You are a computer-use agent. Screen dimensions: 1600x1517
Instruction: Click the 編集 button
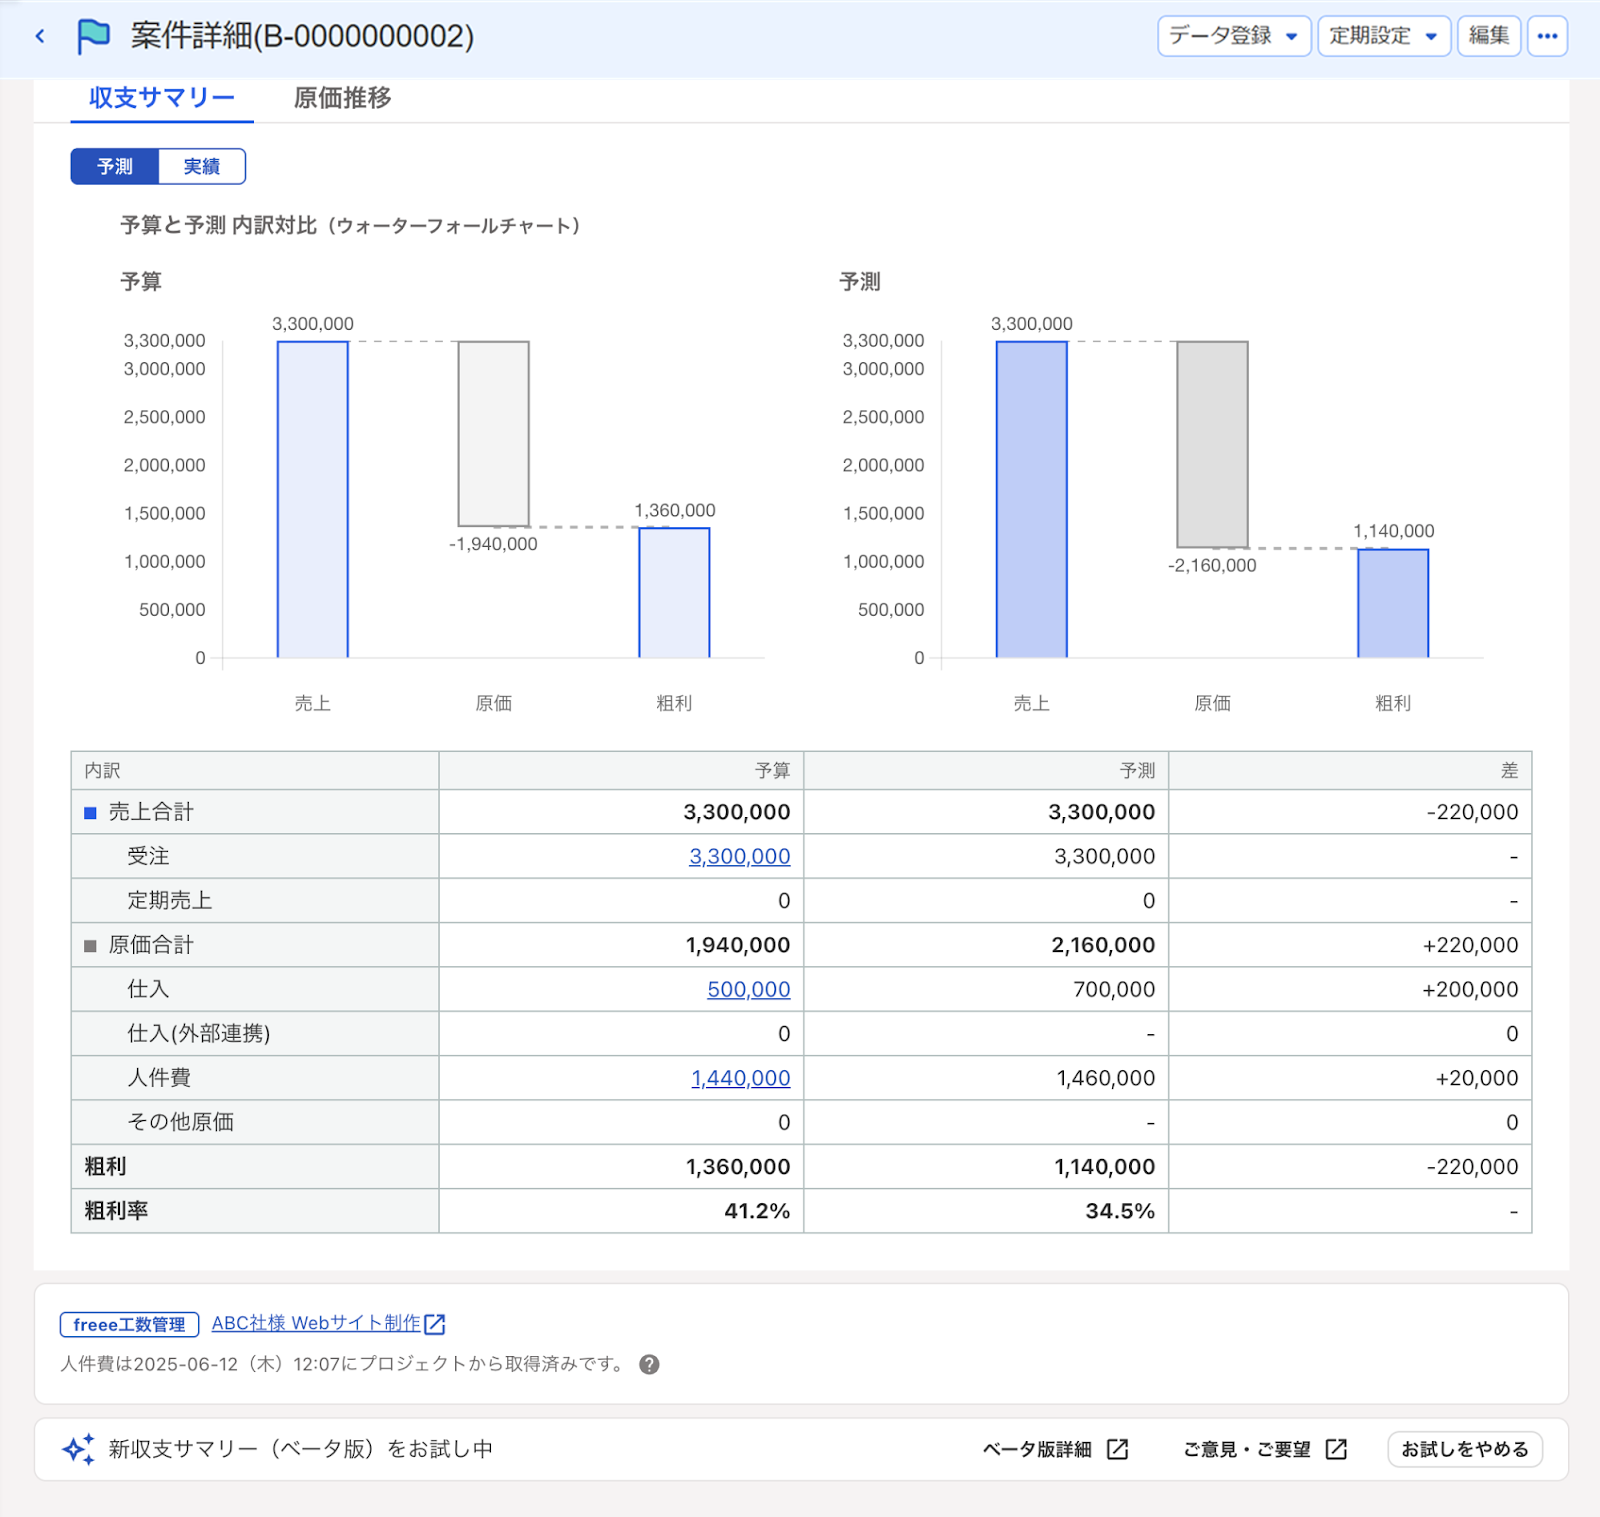(x=1489, y=36)
